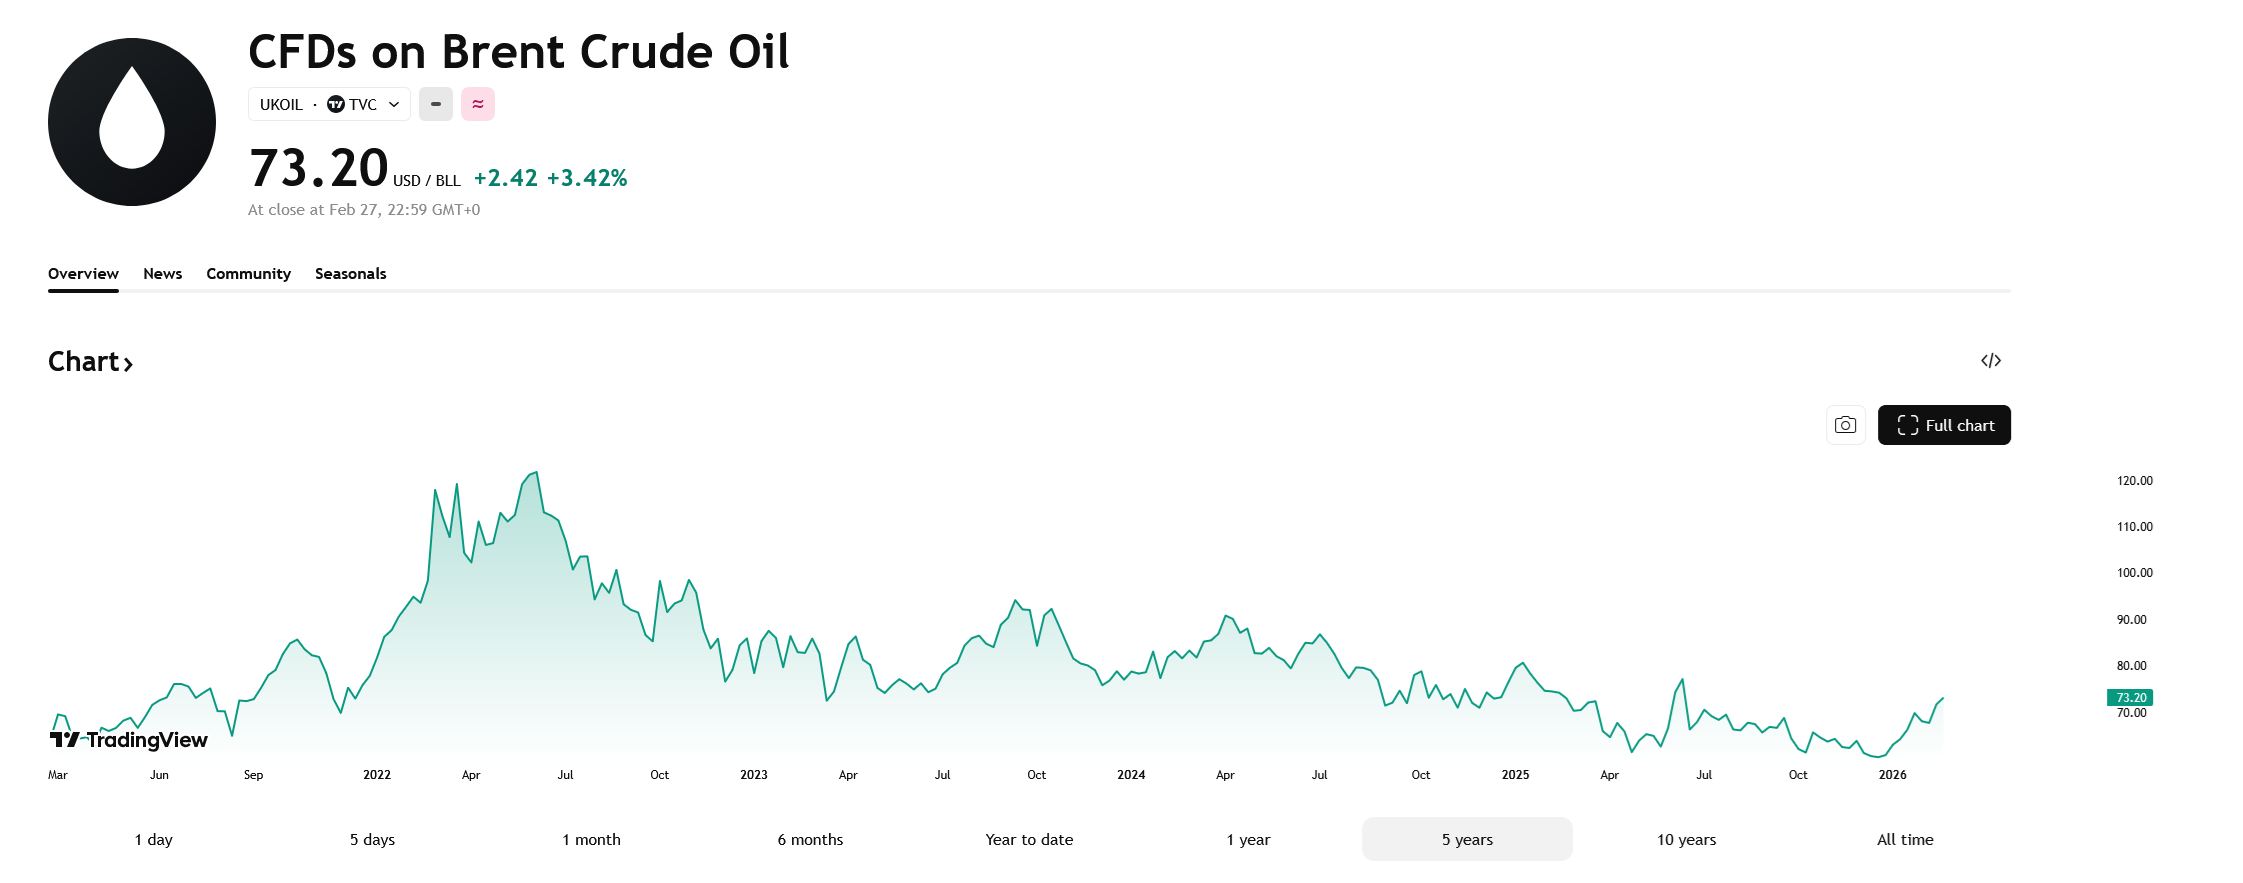Click the Brent Crude Oil drop logo
Screen dimensions: 2243x883
tap(132, 122)
